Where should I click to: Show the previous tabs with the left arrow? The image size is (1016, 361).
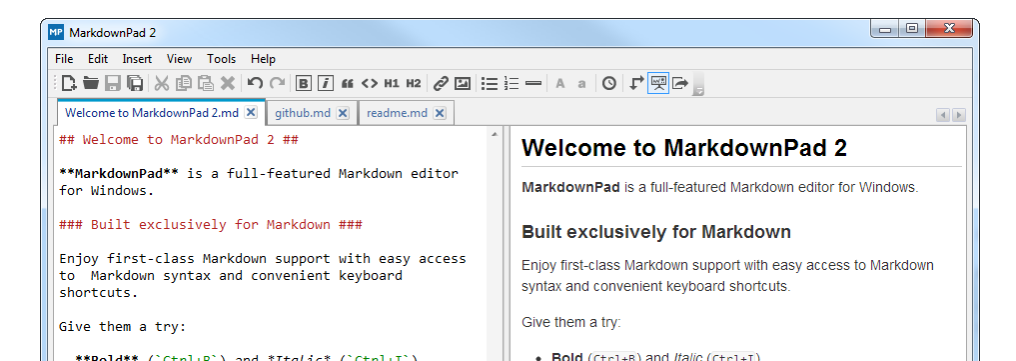(x=943, y=115)
